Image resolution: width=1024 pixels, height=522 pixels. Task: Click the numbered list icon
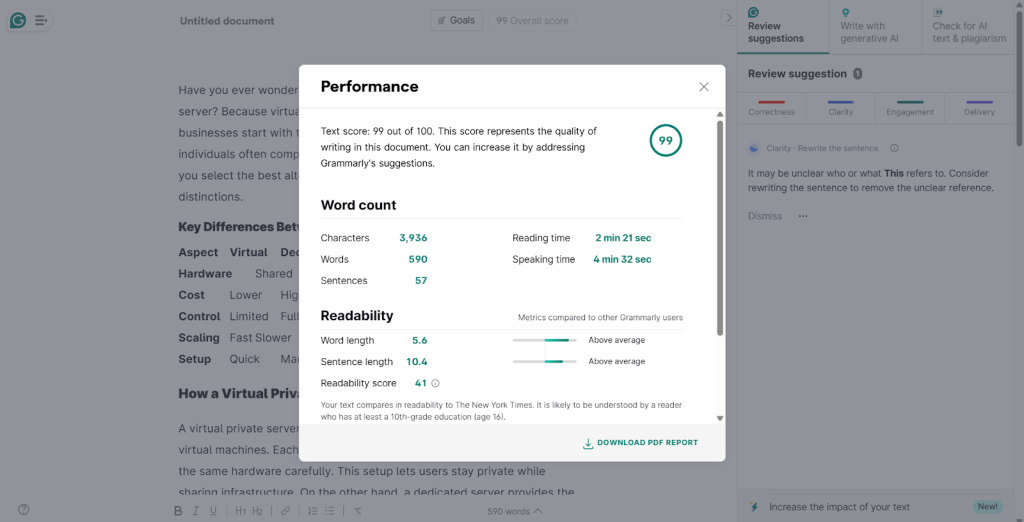312,511
